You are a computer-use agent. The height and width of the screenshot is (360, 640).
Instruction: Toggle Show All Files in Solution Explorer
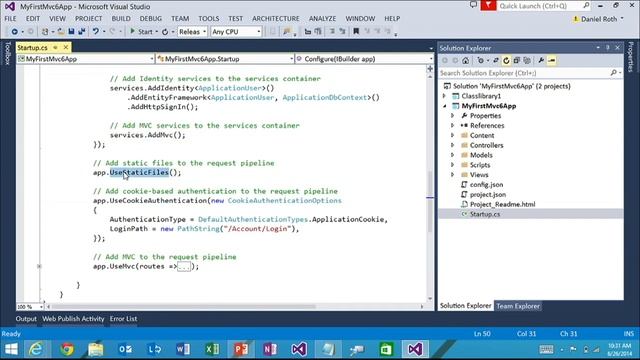(x=527, y=60)
